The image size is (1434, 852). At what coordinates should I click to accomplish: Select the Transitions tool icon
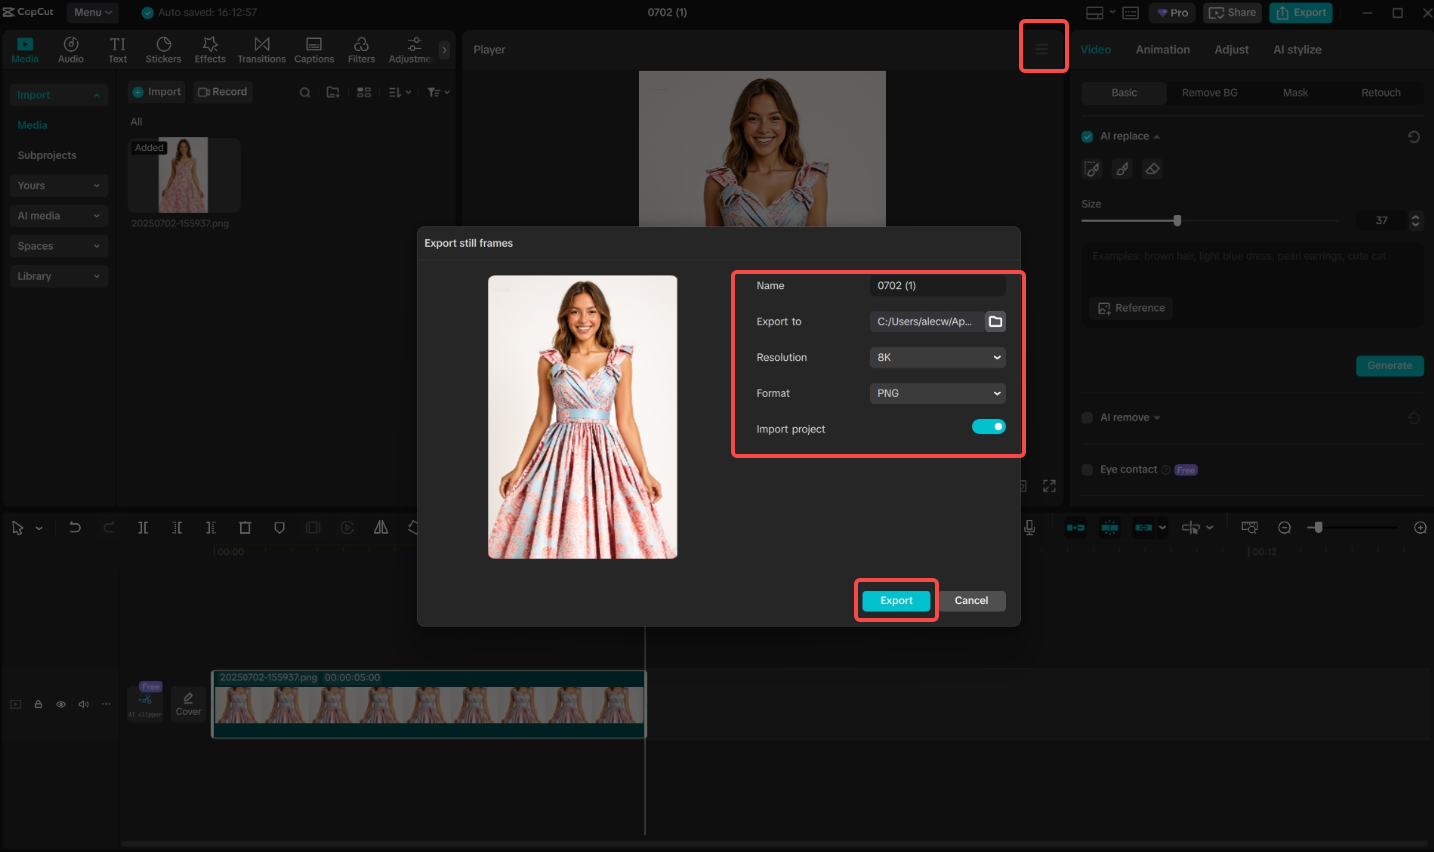261,49
